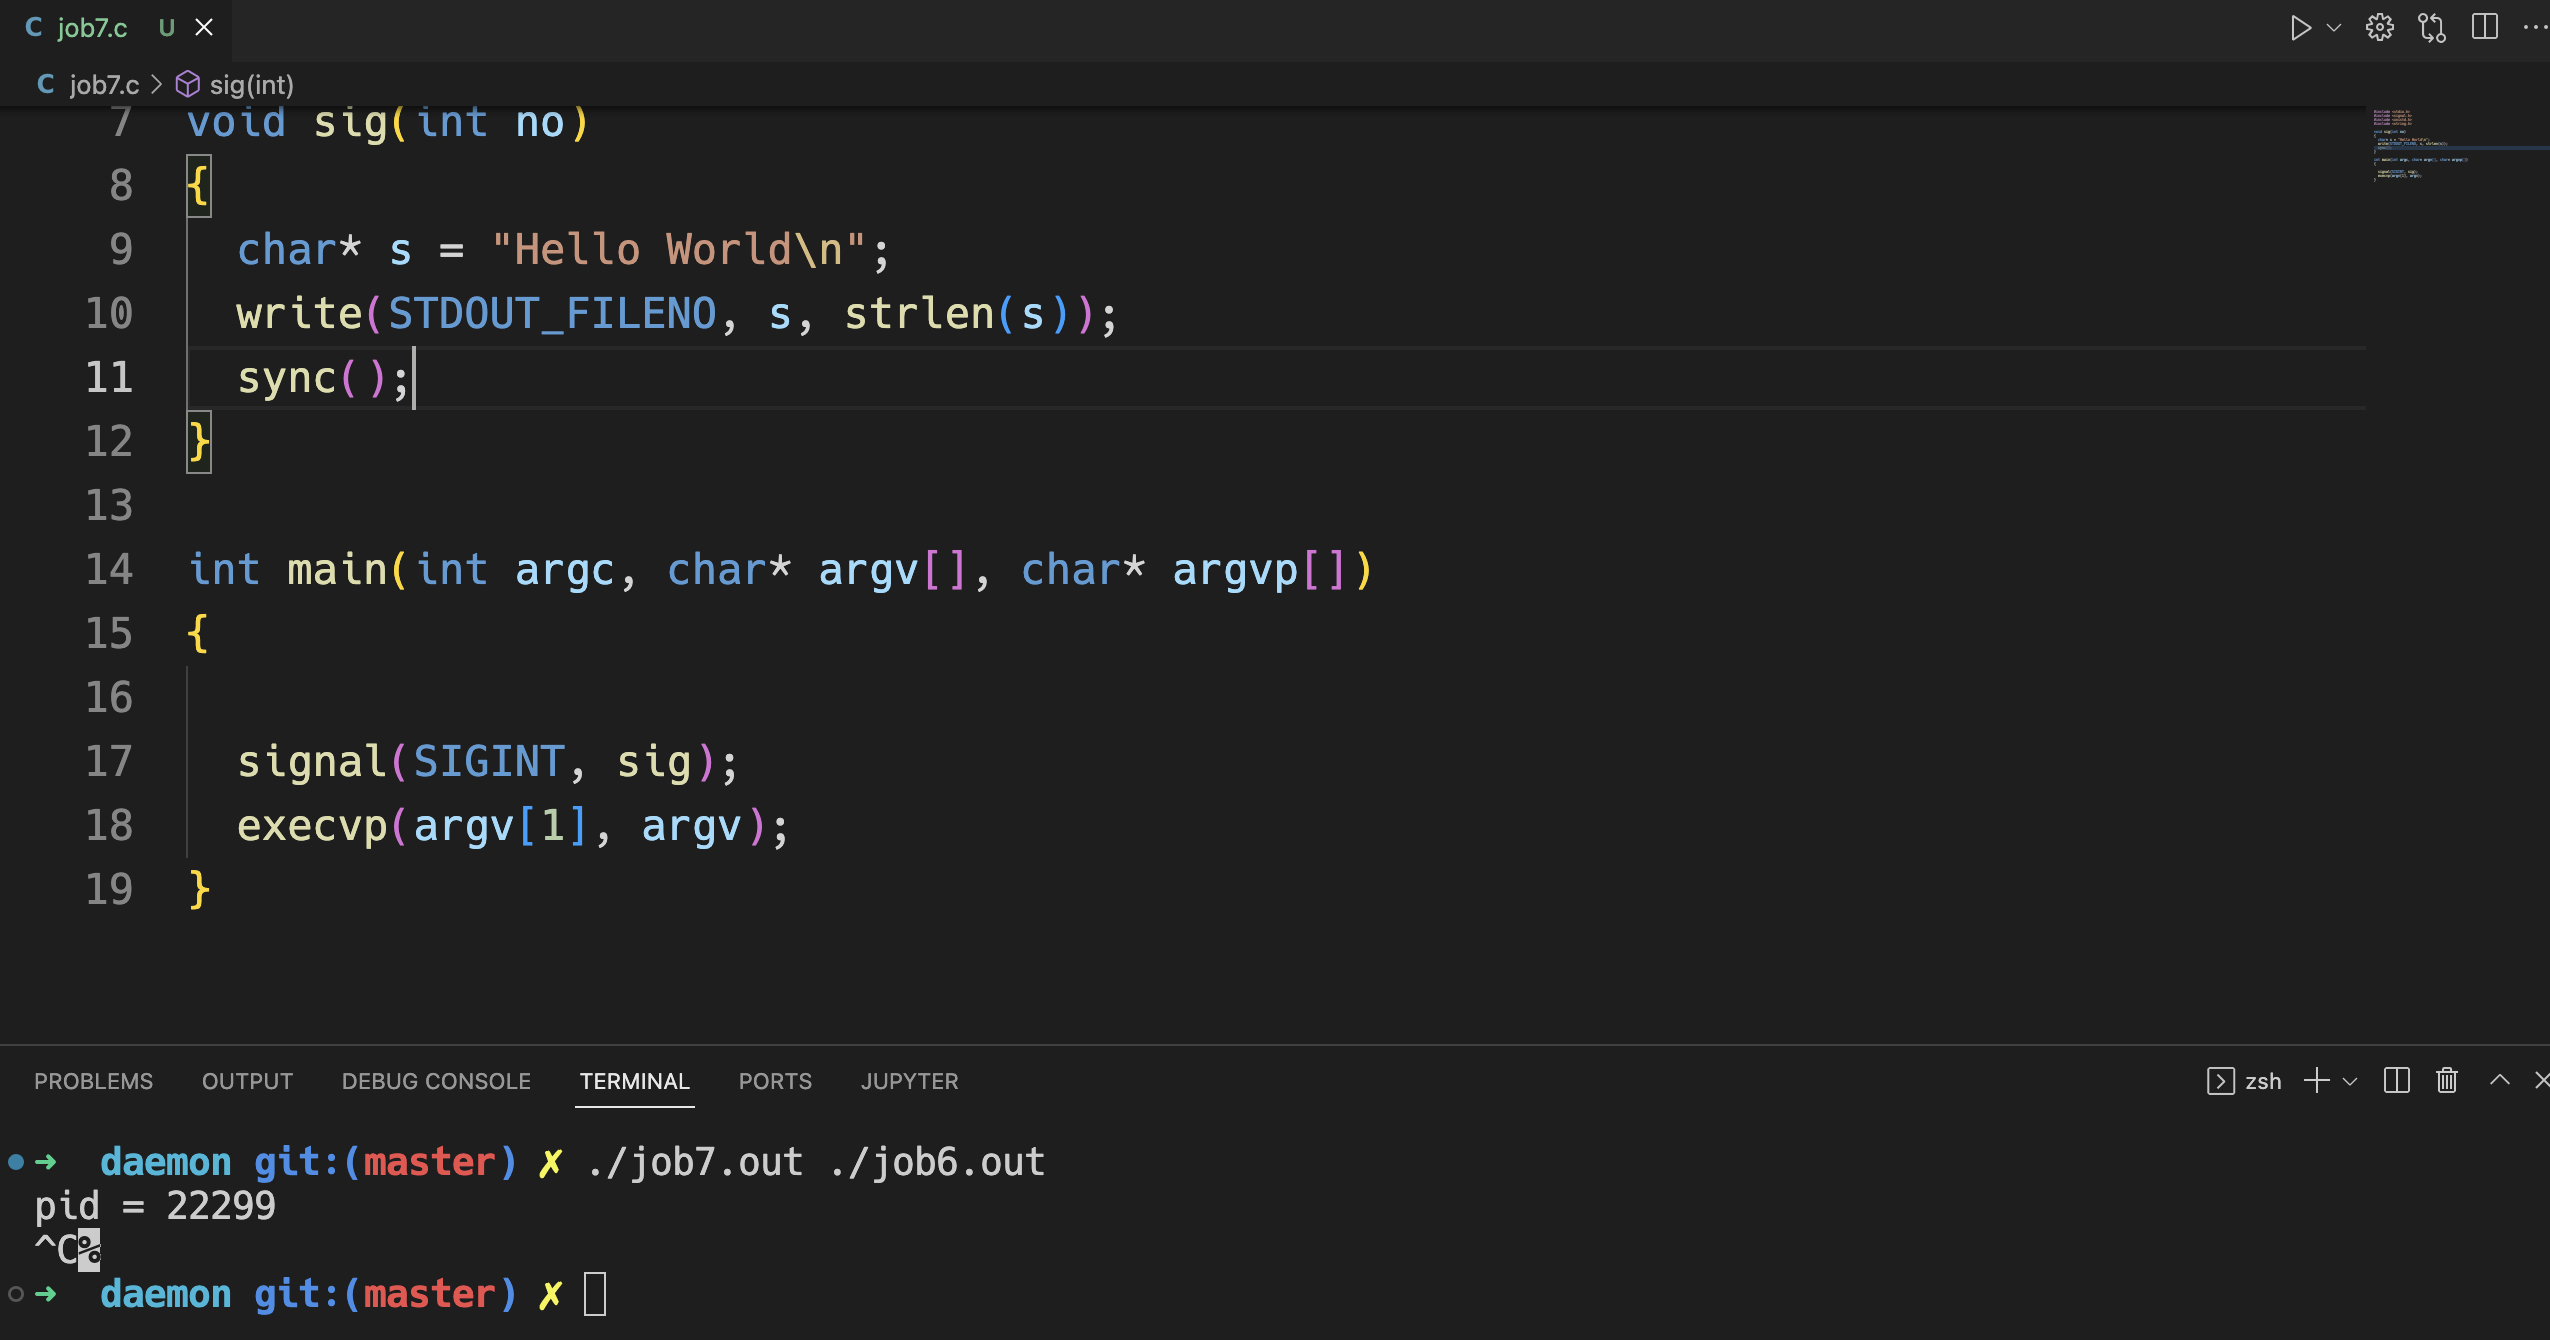The image size is (2550, 1340).
Task: Open changes compare icon in editor toolbar
Action: (x=2432, y=27)
